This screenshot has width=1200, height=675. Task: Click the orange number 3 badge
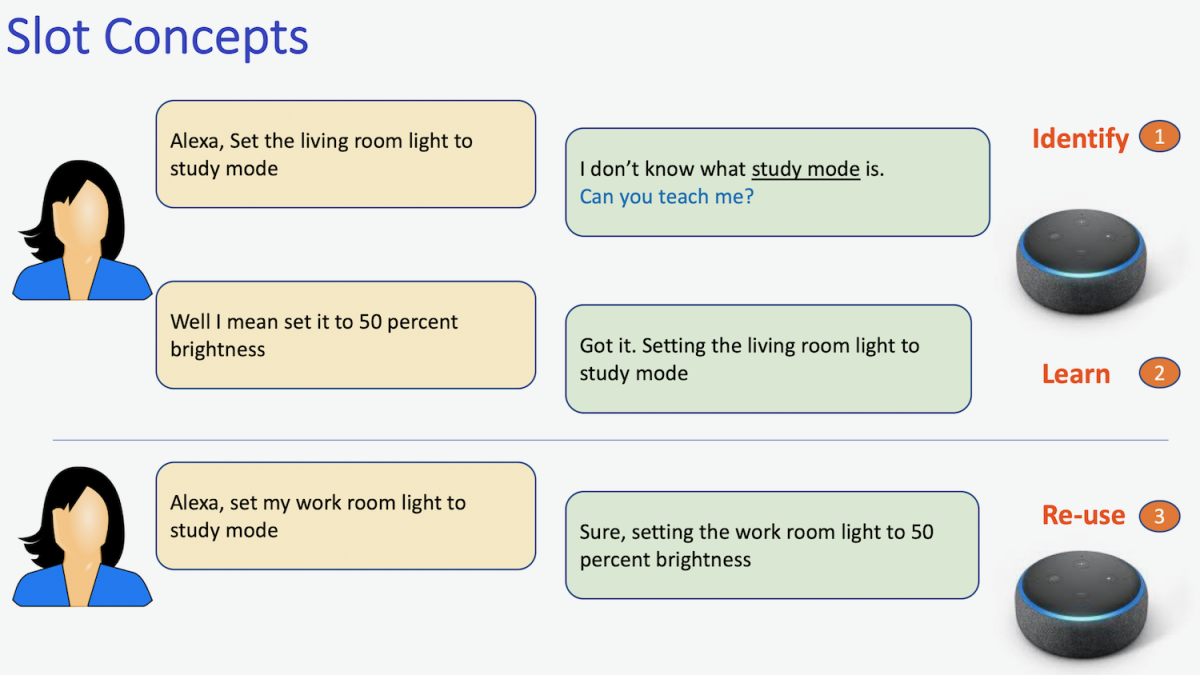coord(1159,516)
